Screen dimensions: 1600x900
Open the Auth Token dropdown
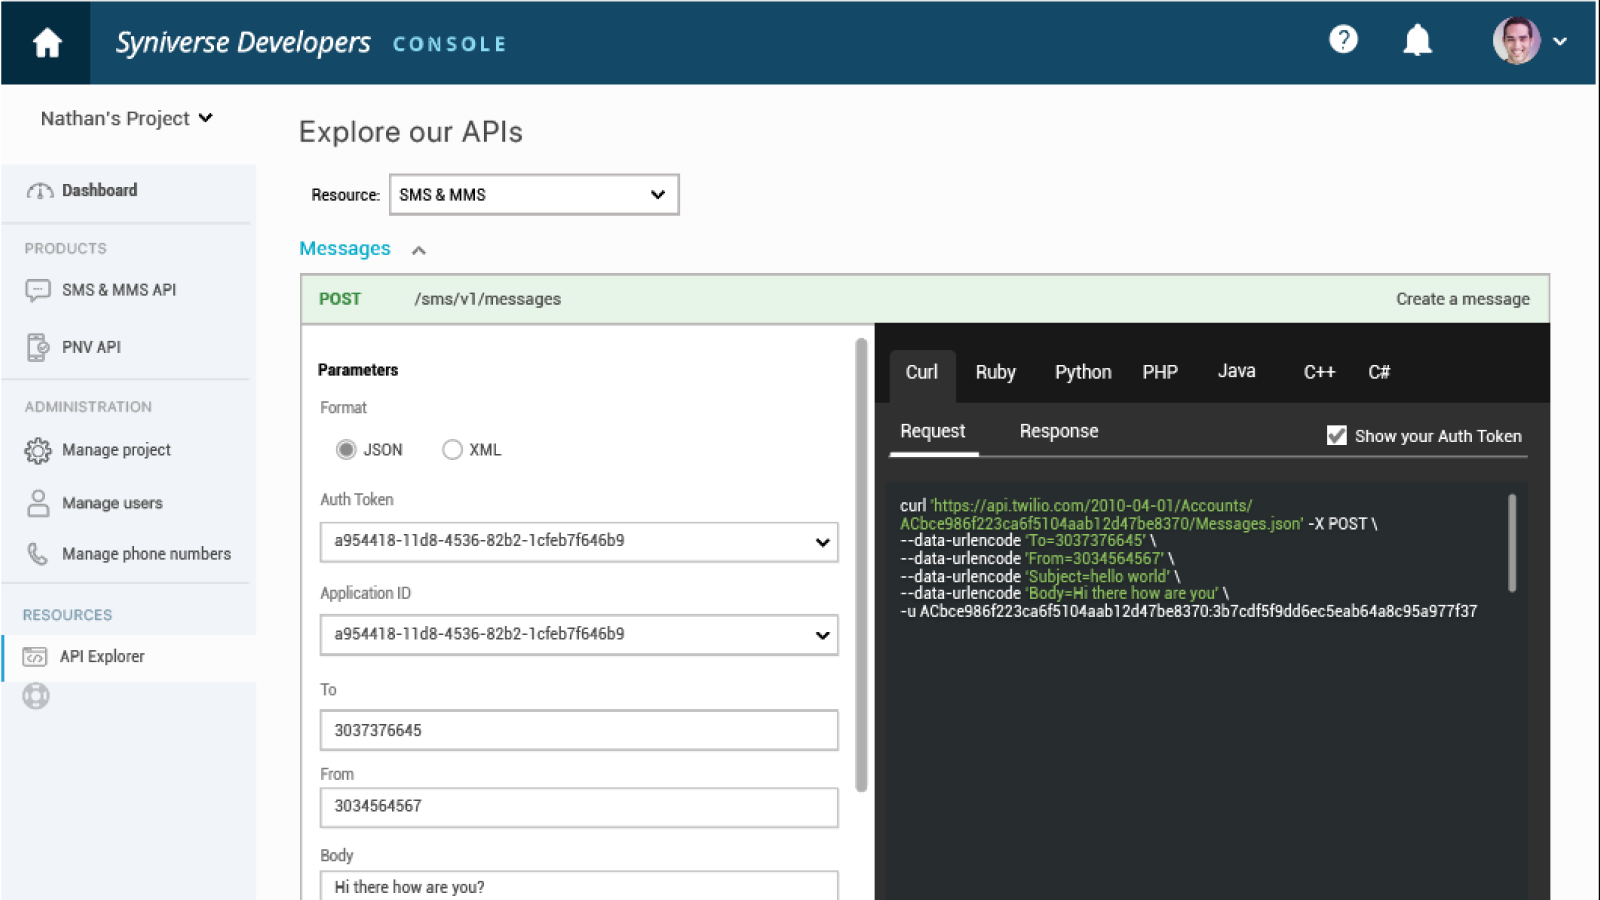(x=579, y=541)
